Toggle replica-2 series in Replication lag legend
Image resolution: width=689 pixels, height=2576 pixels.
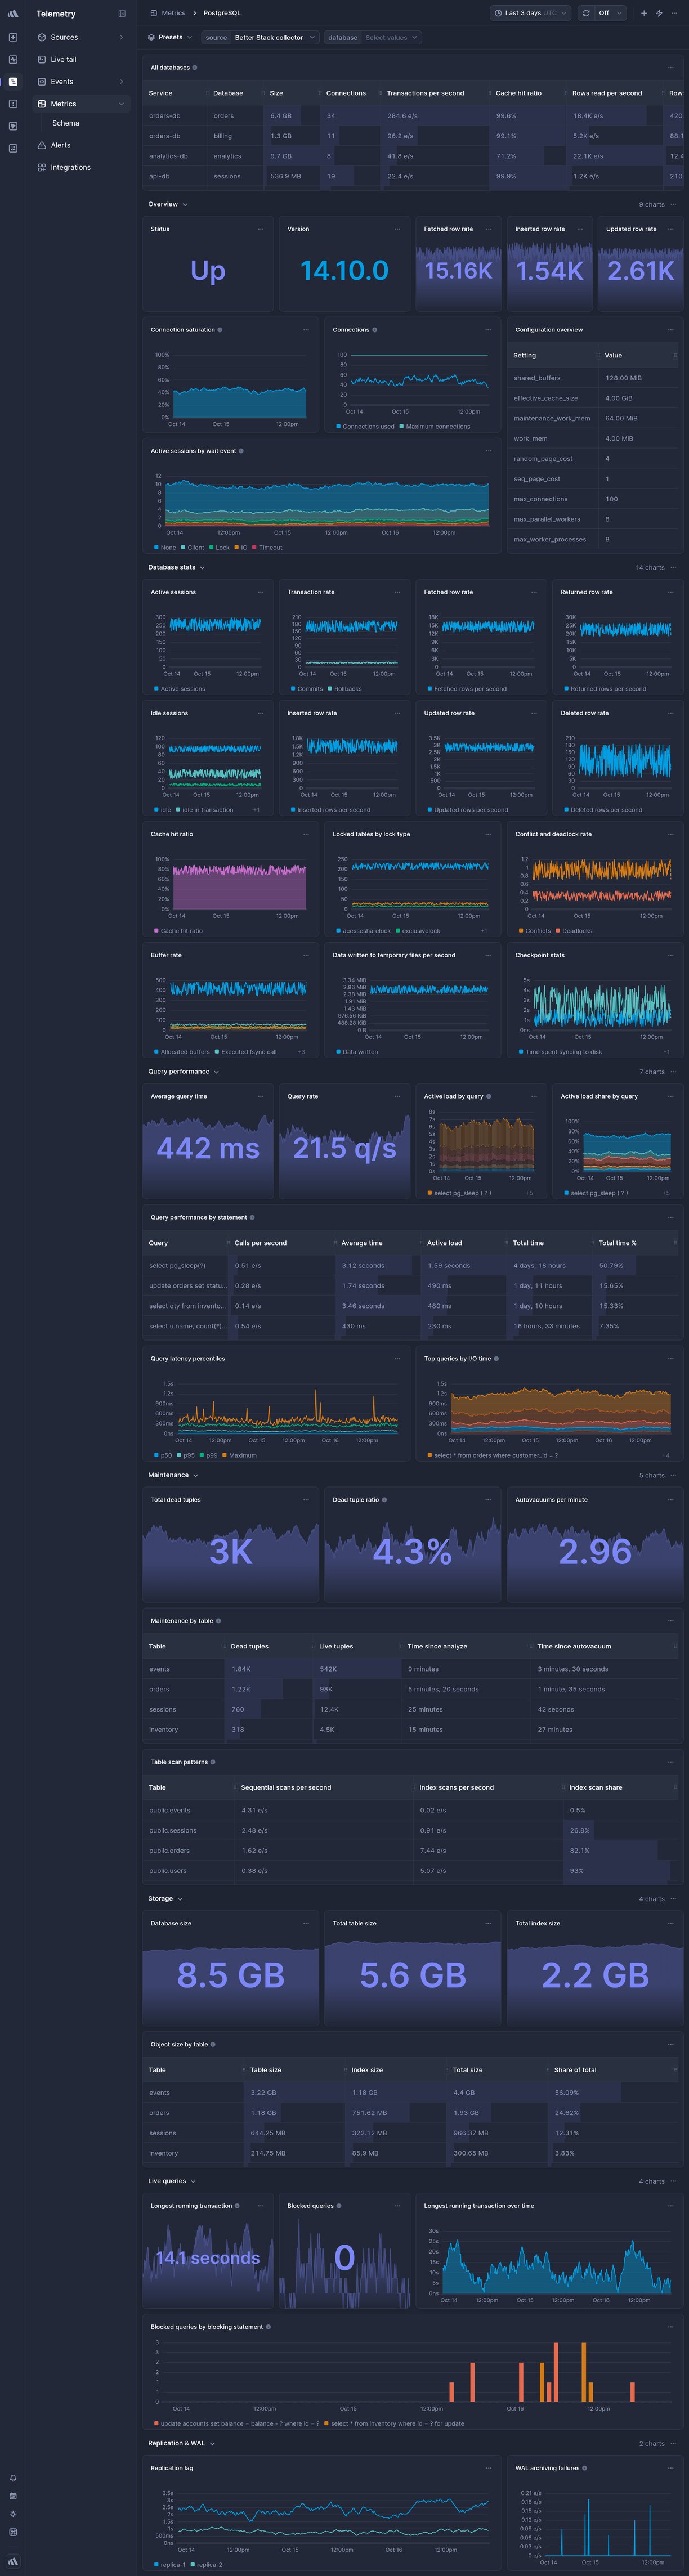point(206,2565)
